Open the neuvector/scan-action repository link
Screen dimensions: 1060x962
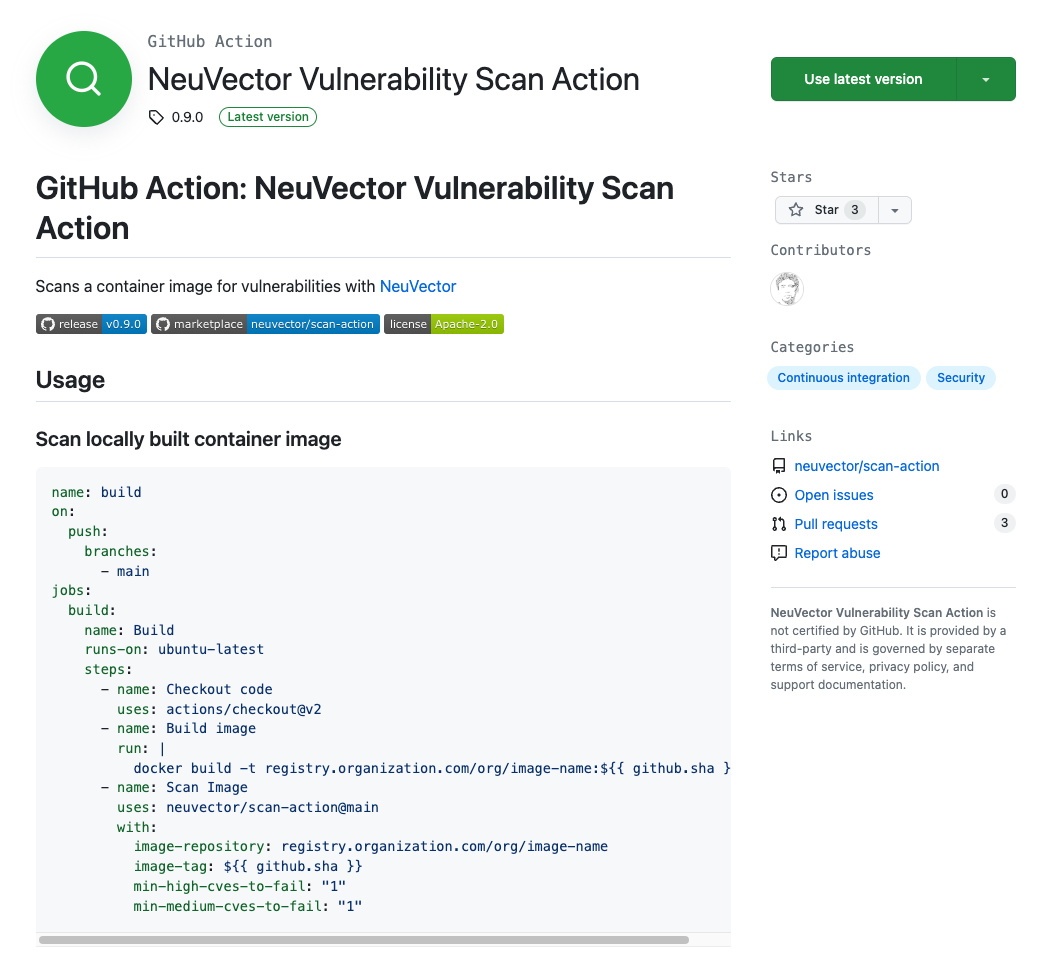coord(866,465)
